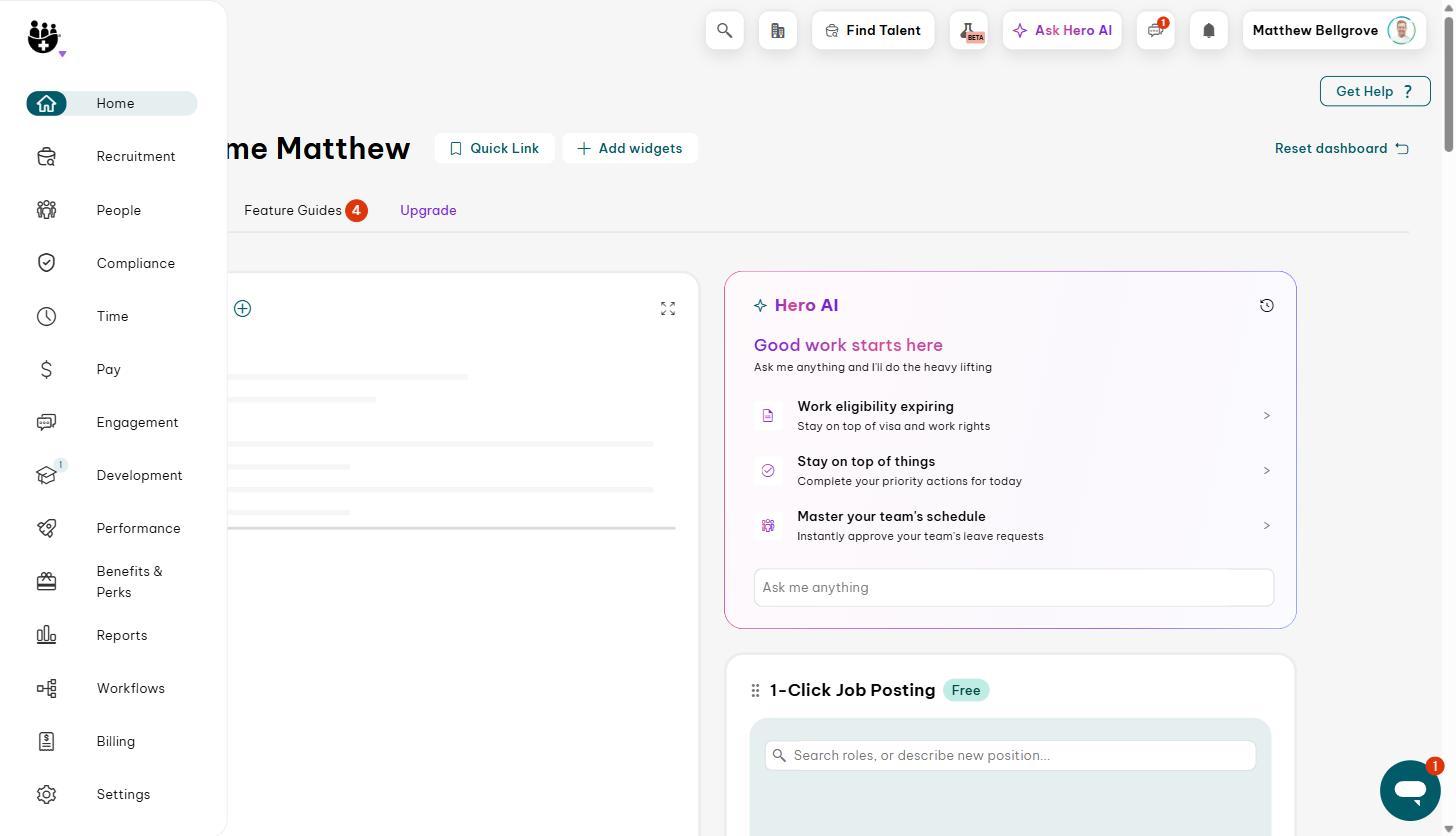Screen dimensions: 1456x836
Task: Click the Quick Link button
Action: click(x=494, y=148)
